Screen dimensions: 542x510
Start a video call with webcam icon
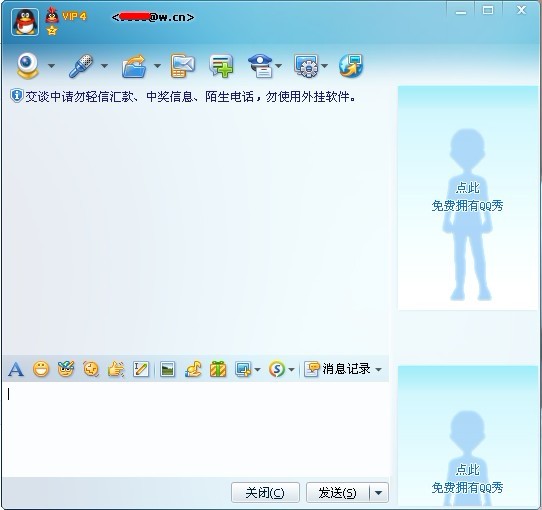[28, 66]
